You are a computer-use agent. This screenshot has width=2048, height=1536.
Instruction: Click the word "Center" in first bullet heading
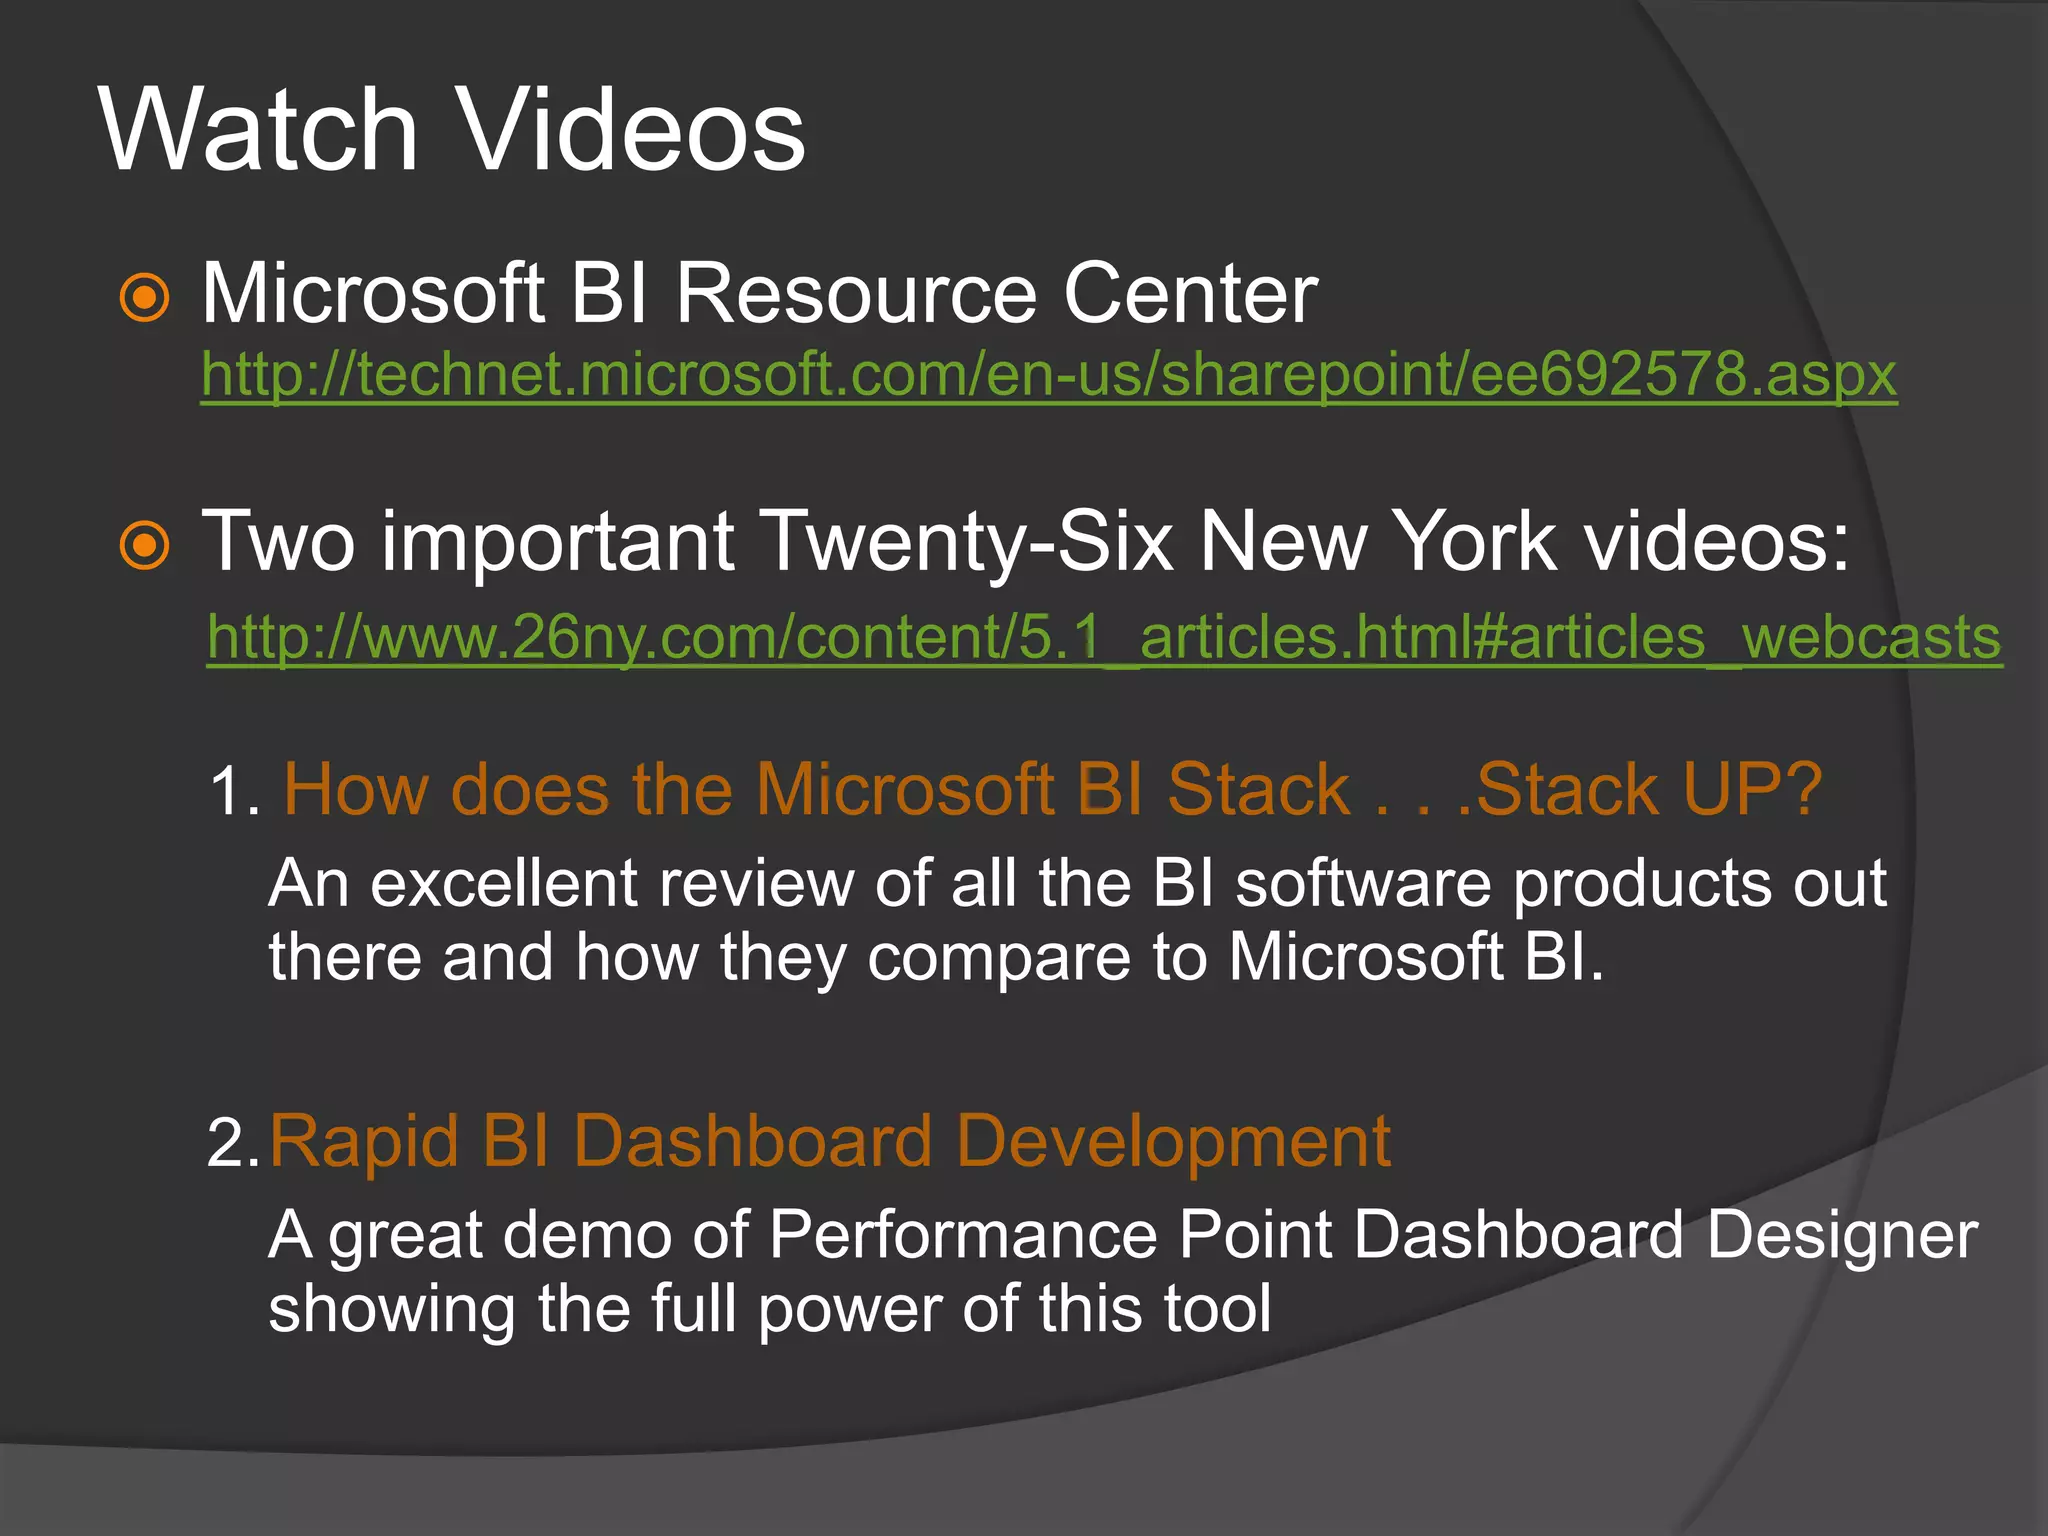1190,294
